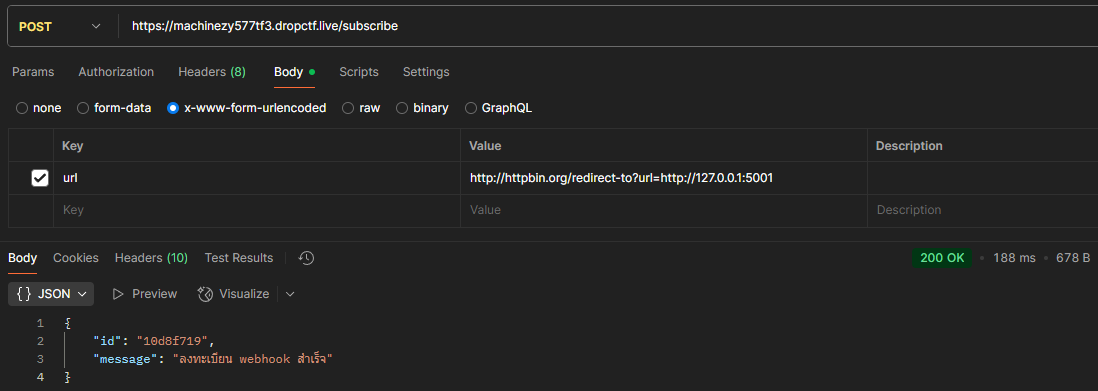Viewport: 1098px width, 391px height.
Task: Click the empty Value placeholder field
Action: [x=663, y=210]
